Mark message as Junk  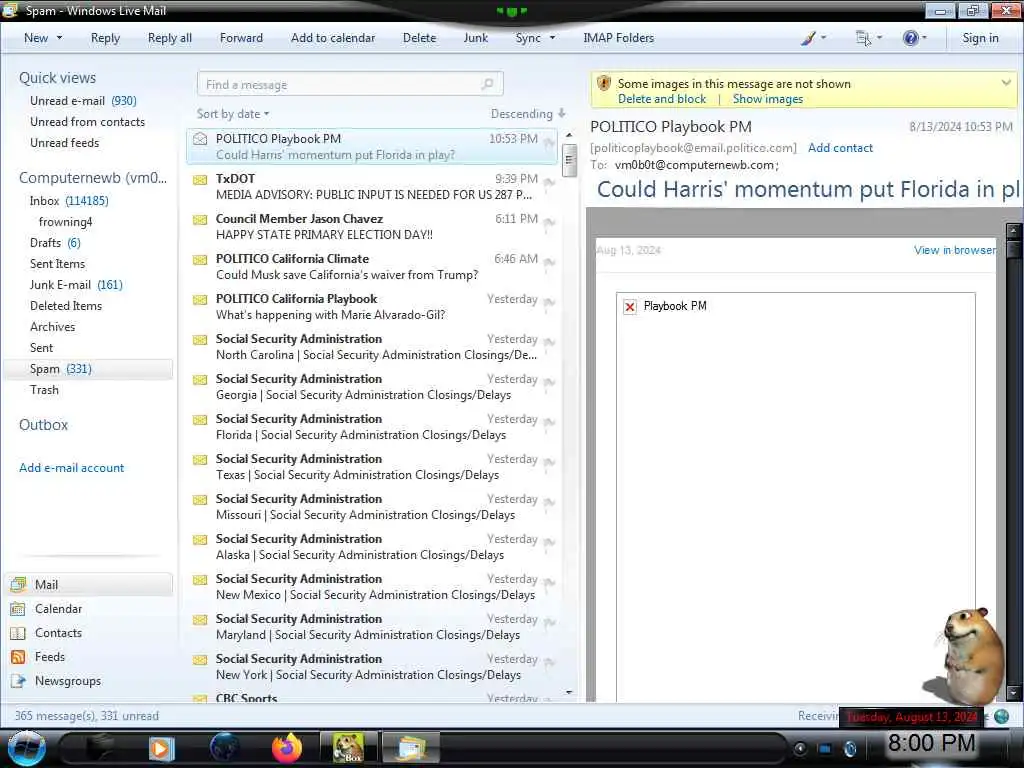[x=475, y=38]
